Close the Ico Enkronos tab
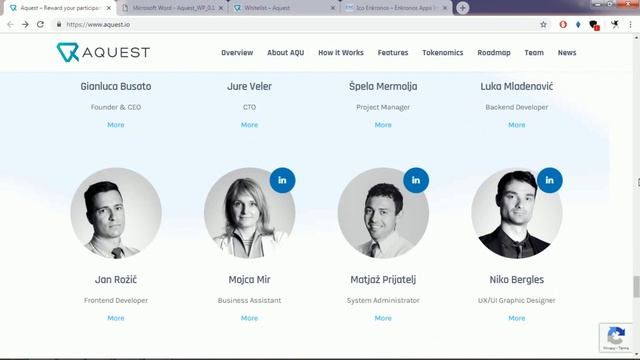The height and width of the screenshot is (360, 640). (445, 8)
